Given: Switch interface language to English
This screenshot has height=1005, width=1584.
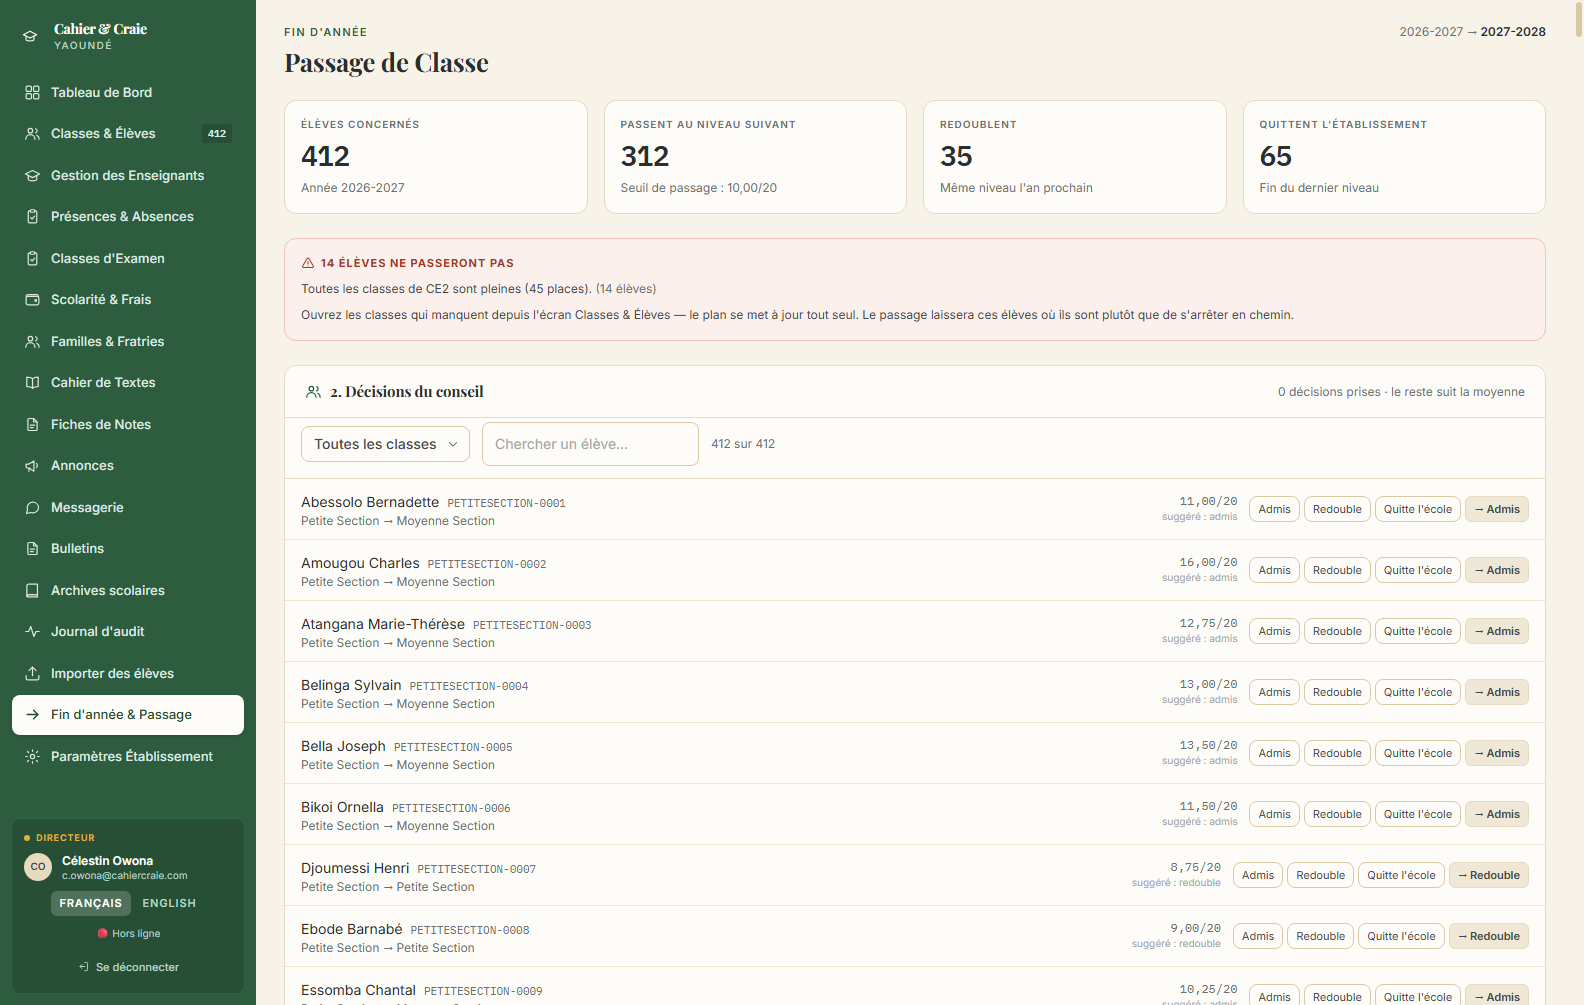Looking at the screenshot, I should 169,903.
